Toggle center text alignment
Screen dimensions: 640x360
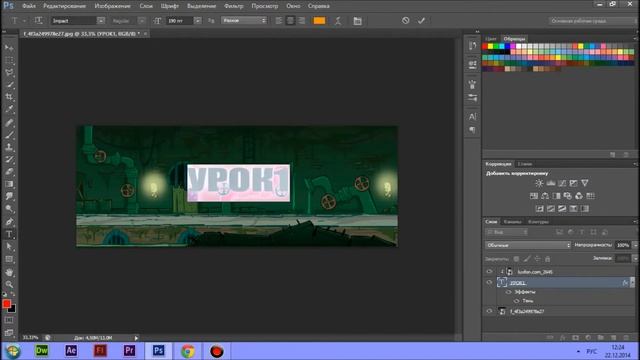click(290, 20)
